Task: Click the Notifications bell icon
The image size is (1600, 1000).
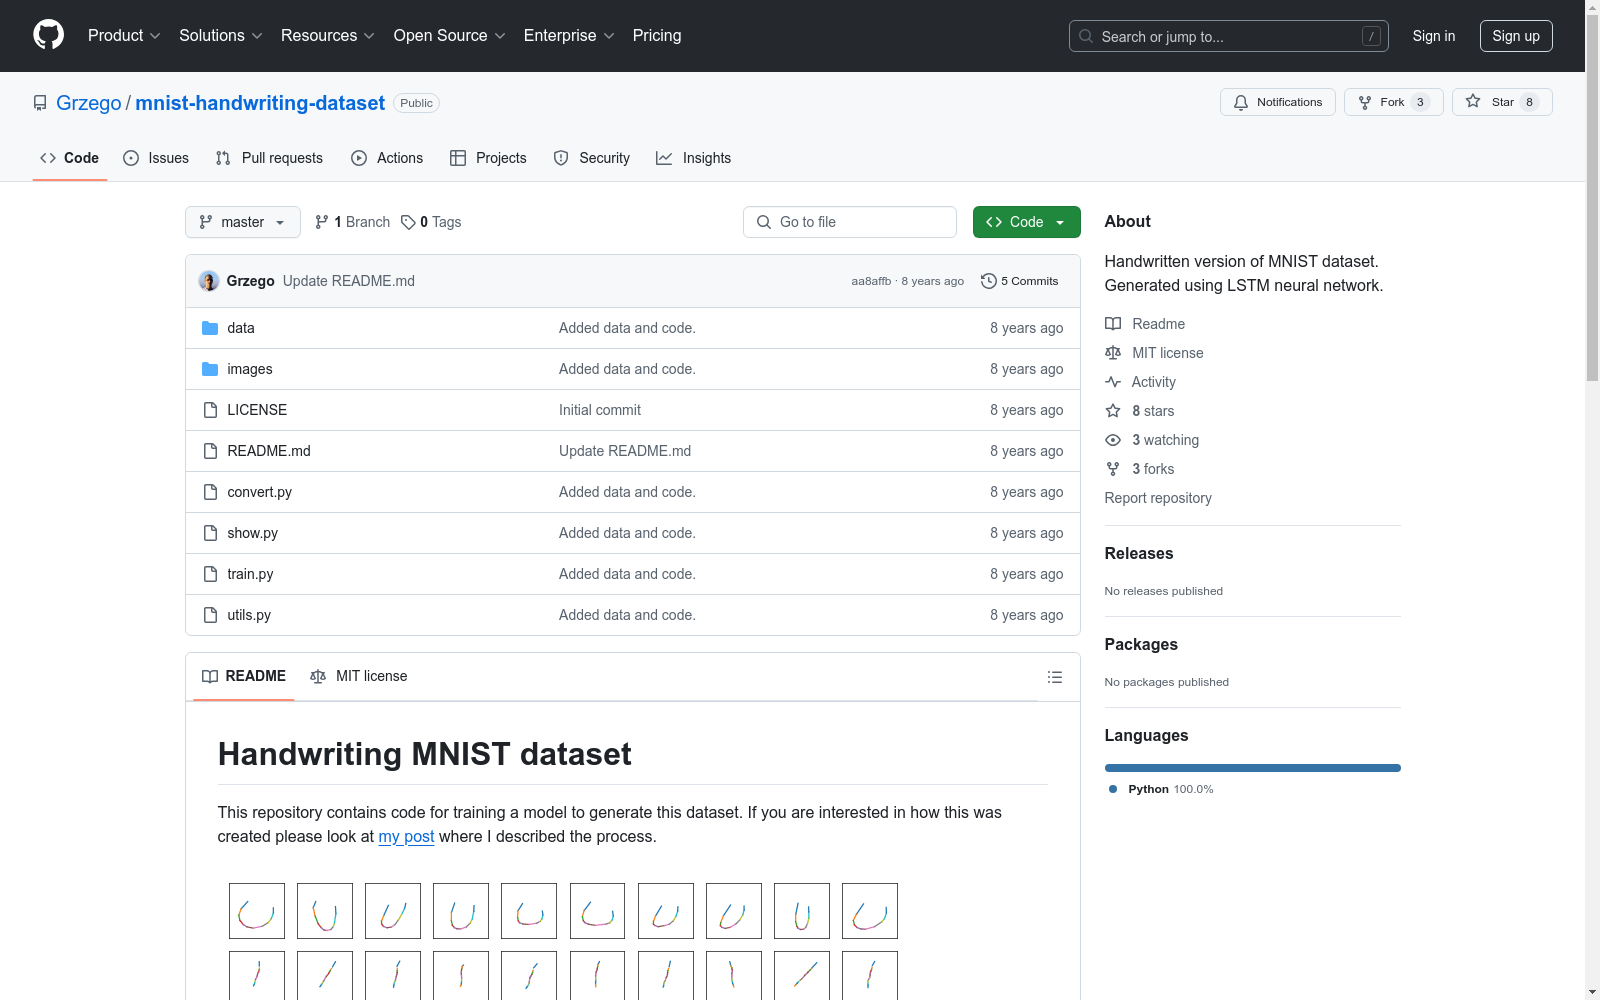Action: (1241, 102)
